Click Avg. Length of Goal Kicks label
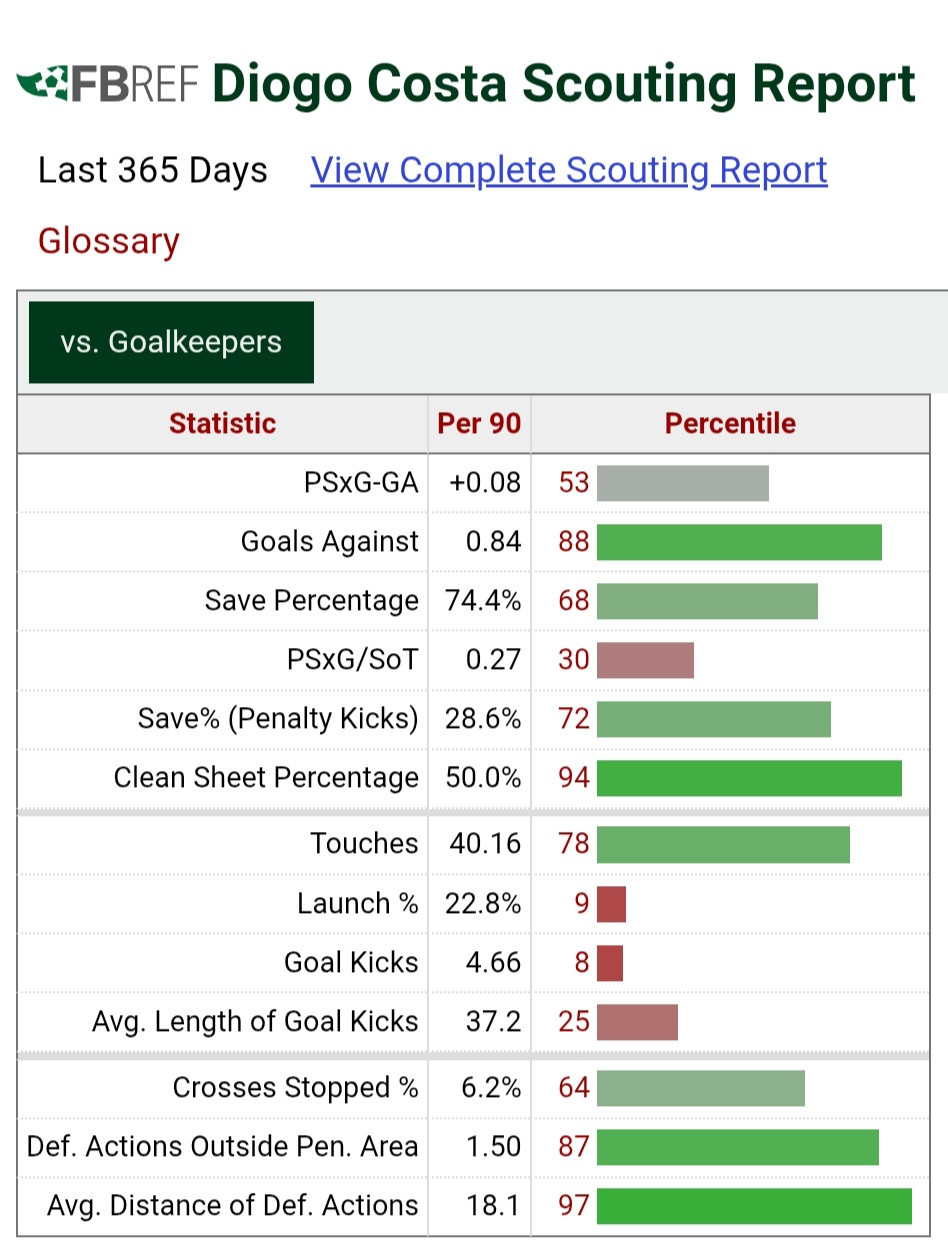 pos(255,1022)
